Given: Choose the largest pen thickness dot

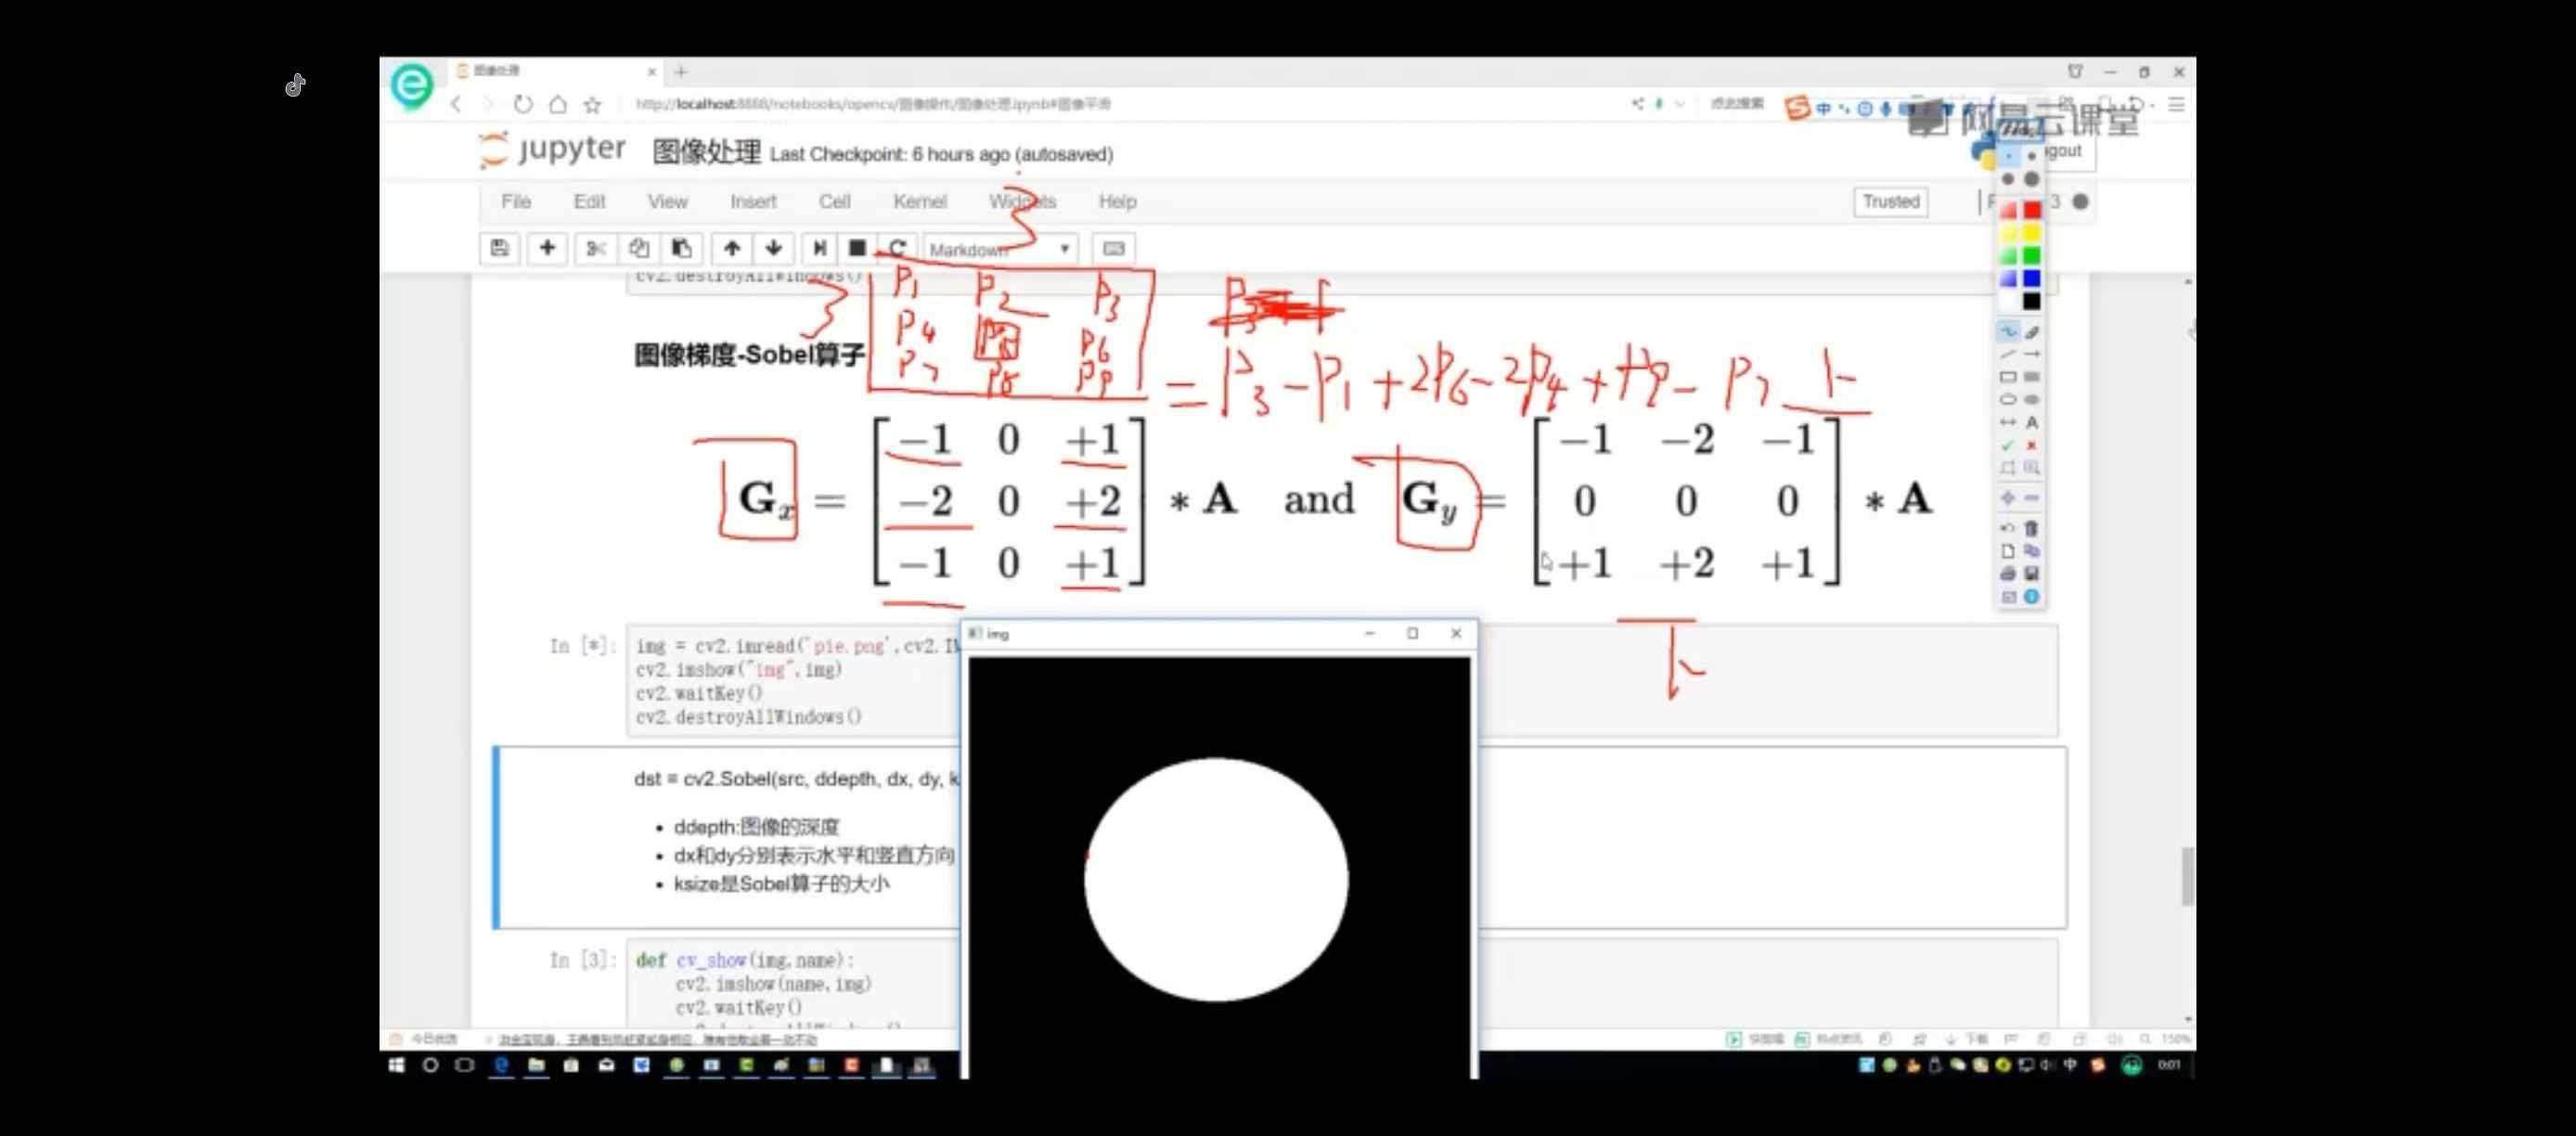Looking at the screenshot, I should [2032, 179].
